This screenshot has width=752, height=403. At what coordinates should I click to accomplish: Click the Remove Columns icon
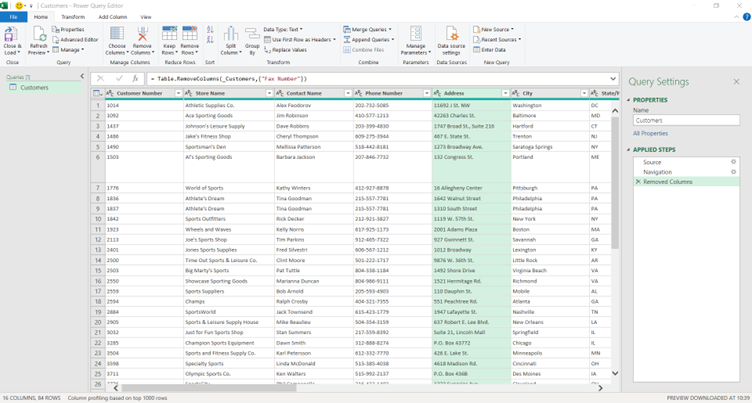point(142,34)
